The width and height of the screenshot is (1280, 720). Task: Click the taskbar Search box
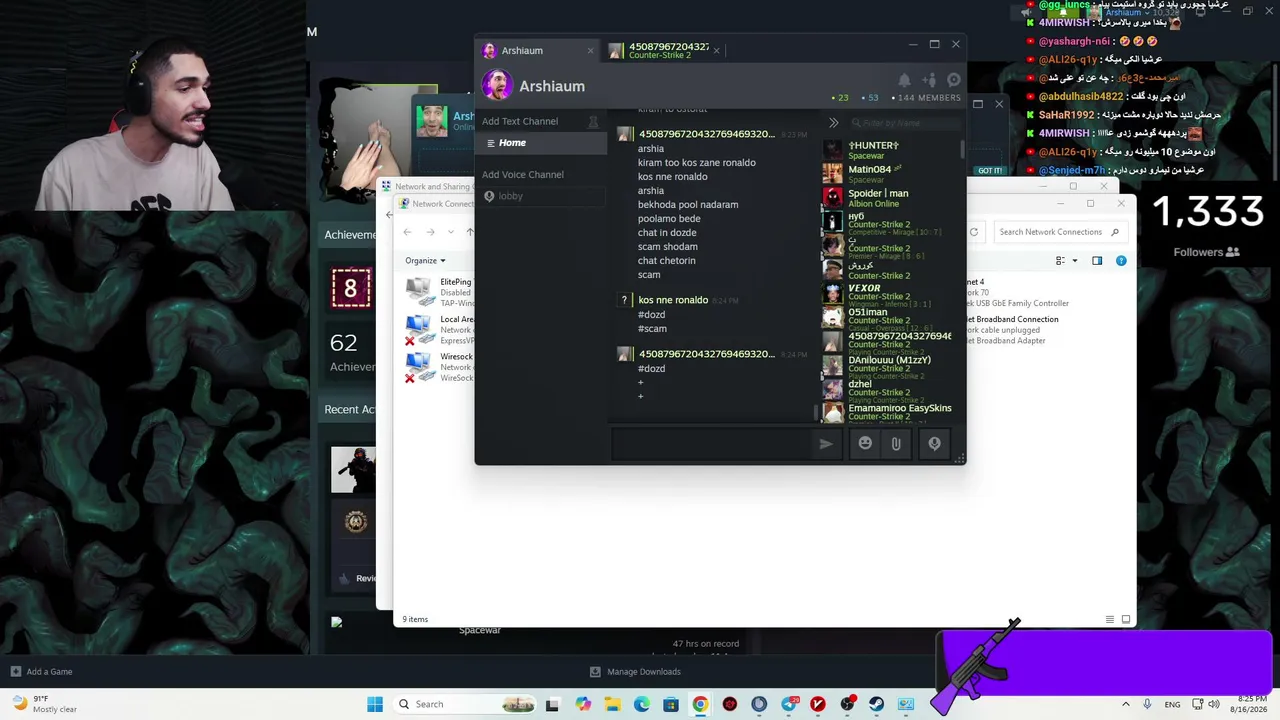pos(465,704)
